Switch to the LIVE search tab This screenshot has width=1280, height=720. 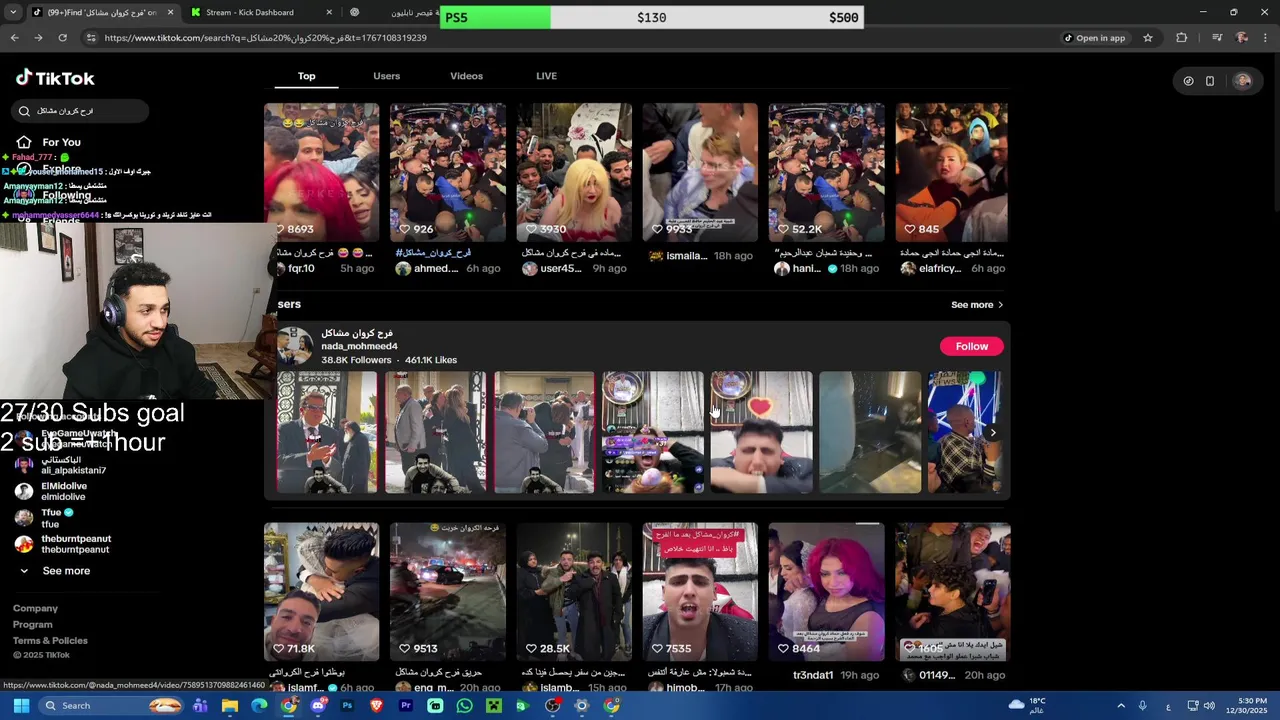546,76
